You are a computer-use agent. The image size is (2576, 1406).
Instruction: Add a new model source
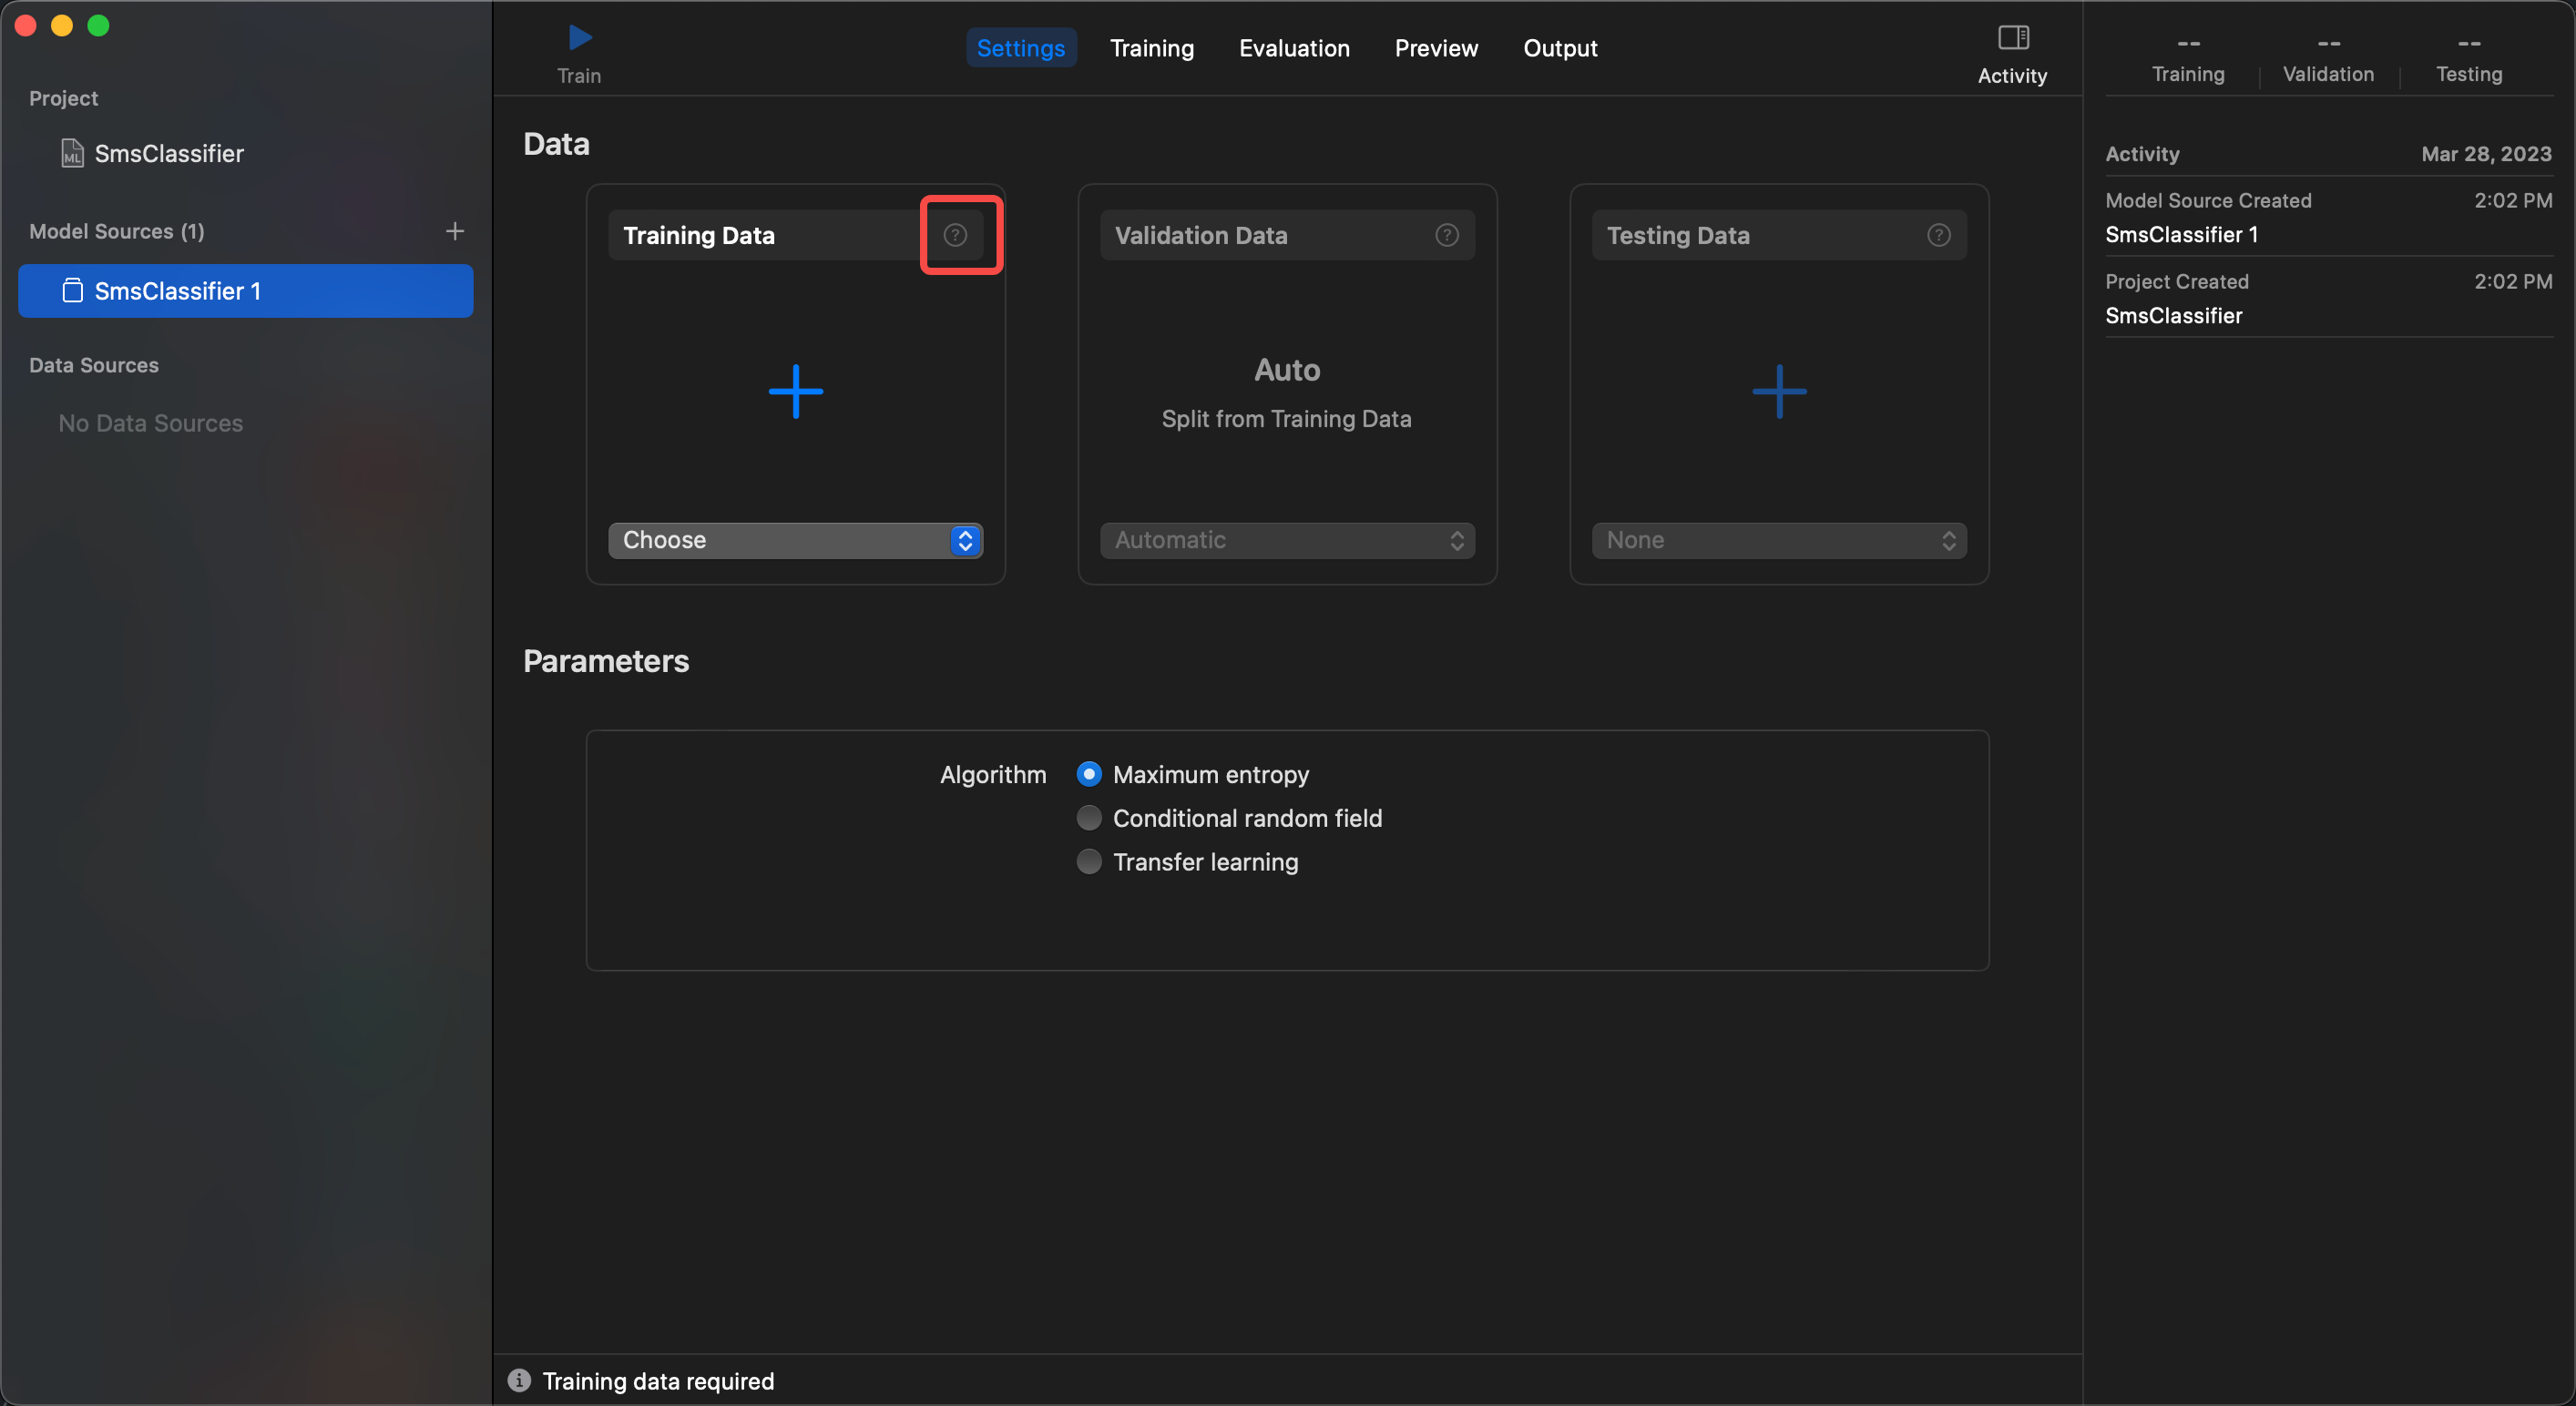454,231
